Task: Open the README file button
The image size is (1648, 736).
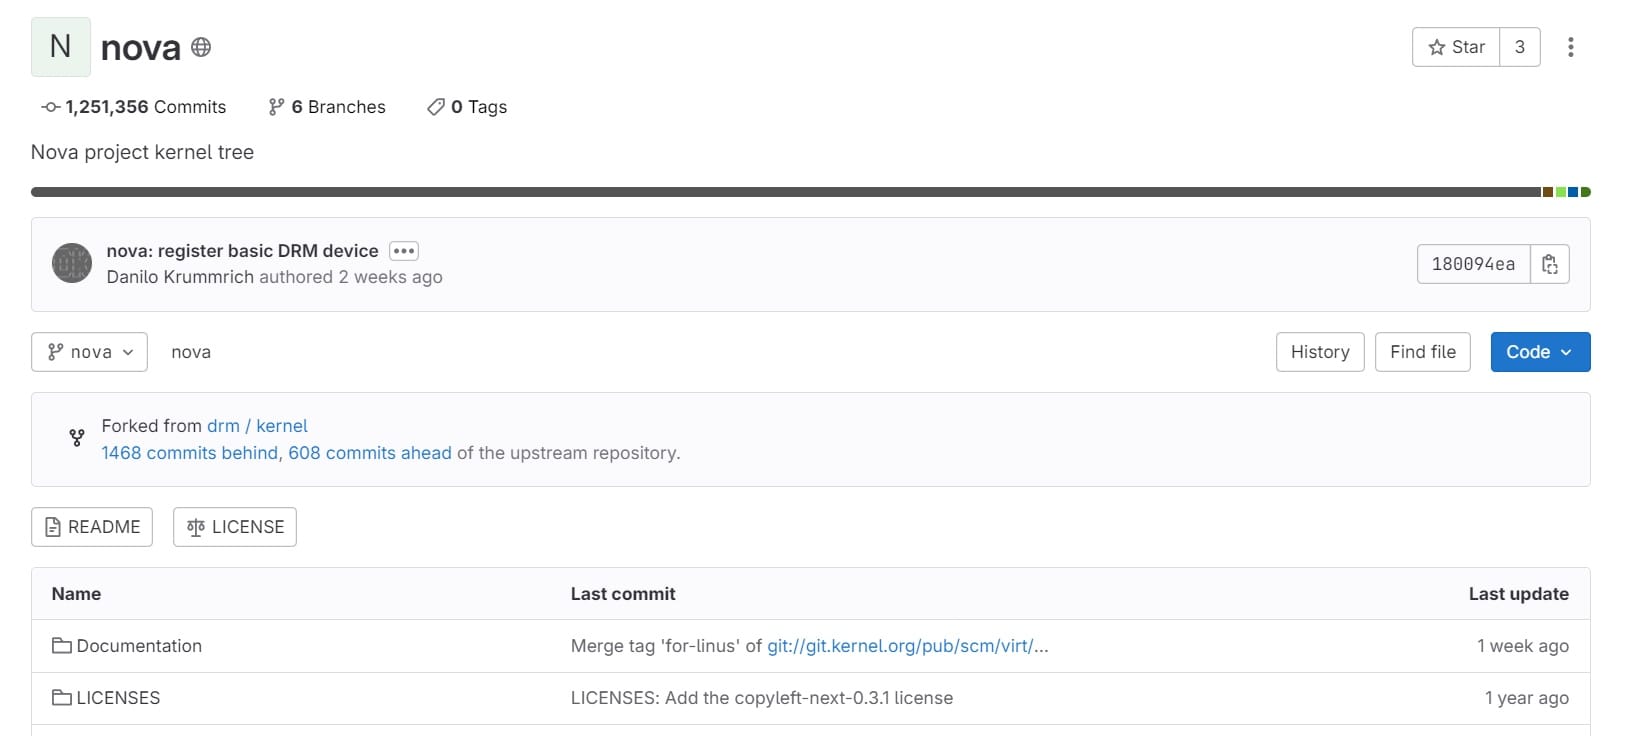Action: click(92, 527)
